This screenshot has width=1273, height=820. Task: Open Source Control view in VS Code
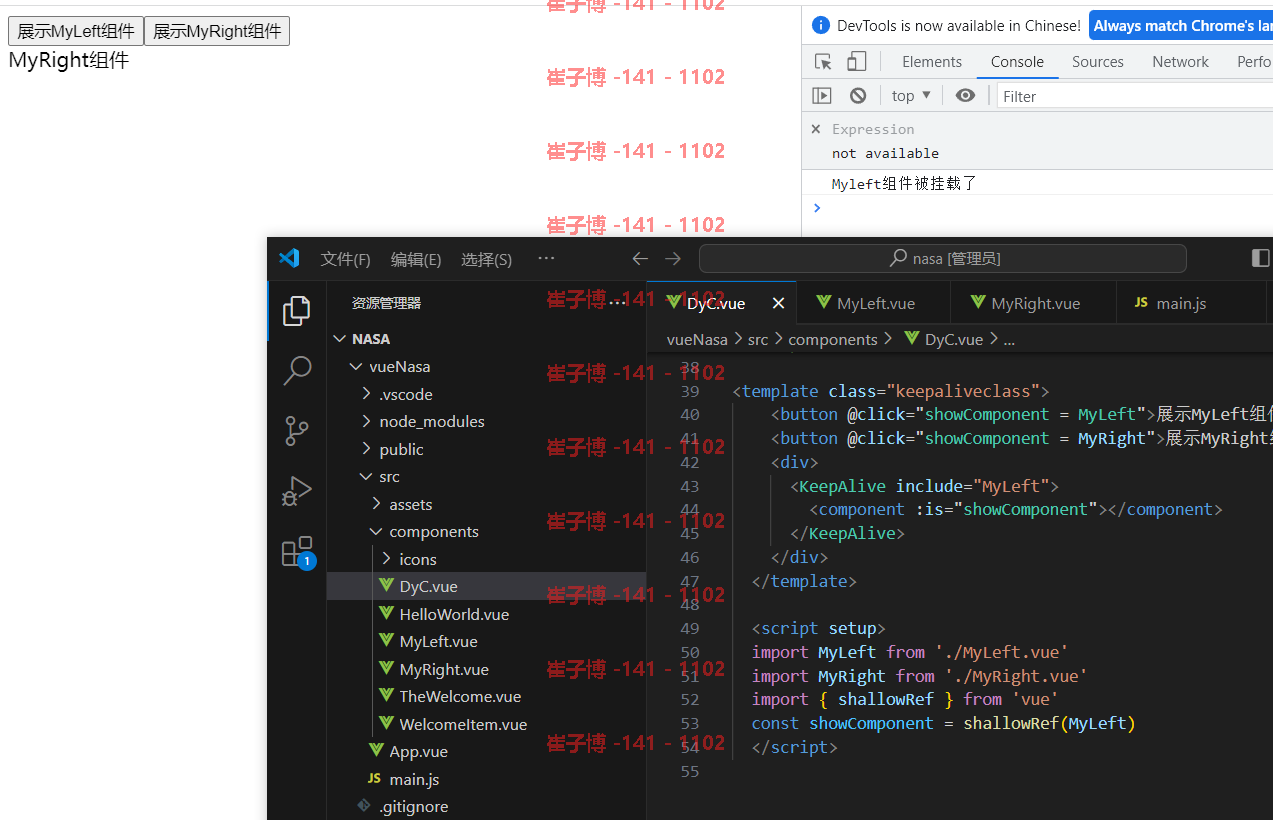(297, 431)
